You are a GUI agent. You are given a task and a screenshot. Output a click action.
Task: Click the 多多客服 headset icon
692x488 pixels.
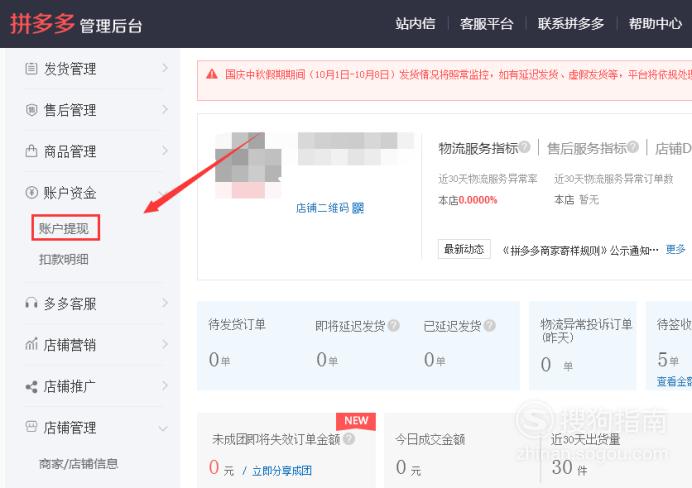pyautogui.click(x=31, y=303)
